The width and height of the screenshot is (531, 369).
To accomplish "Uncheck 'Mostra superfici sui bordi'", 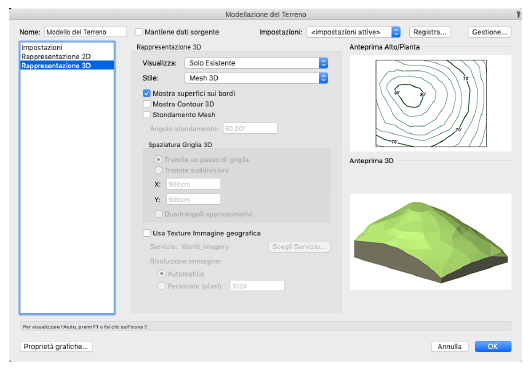I will coord(147,93).
